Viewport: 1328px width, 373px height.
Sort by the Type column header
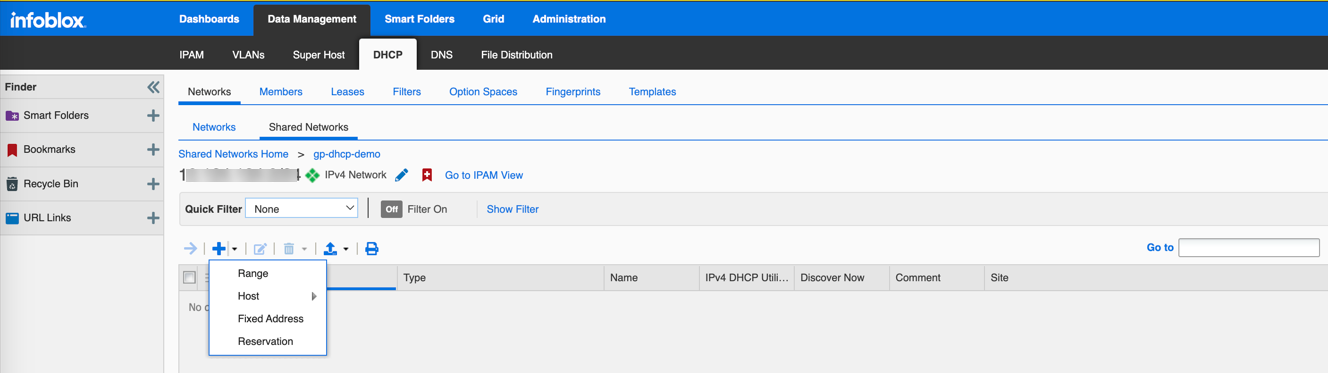pos(500,278)
